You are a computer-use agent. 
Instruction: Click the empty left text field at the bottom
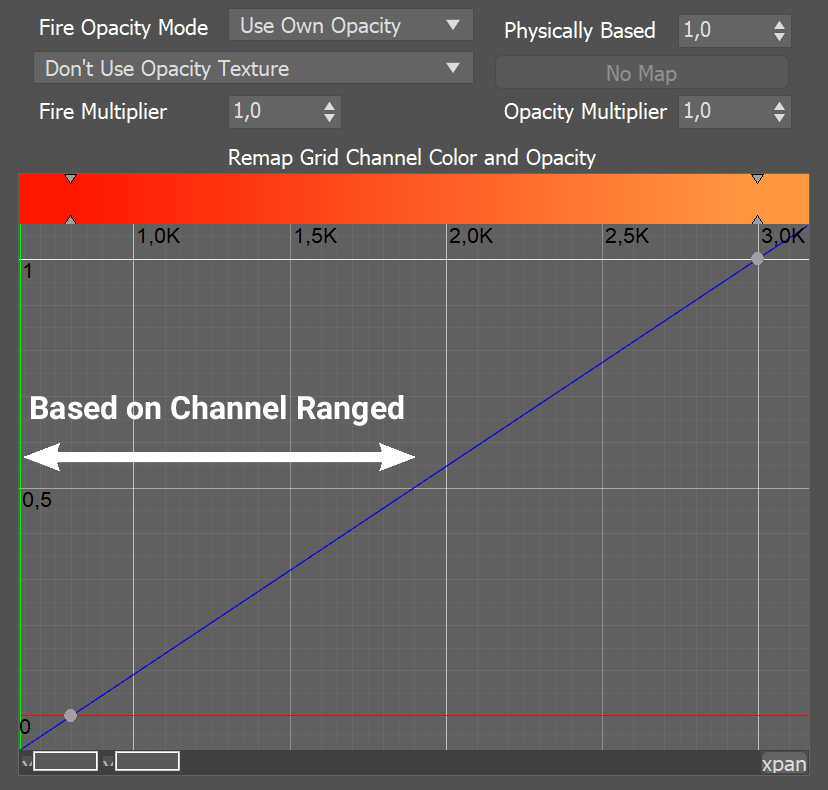tap(64, 761)
